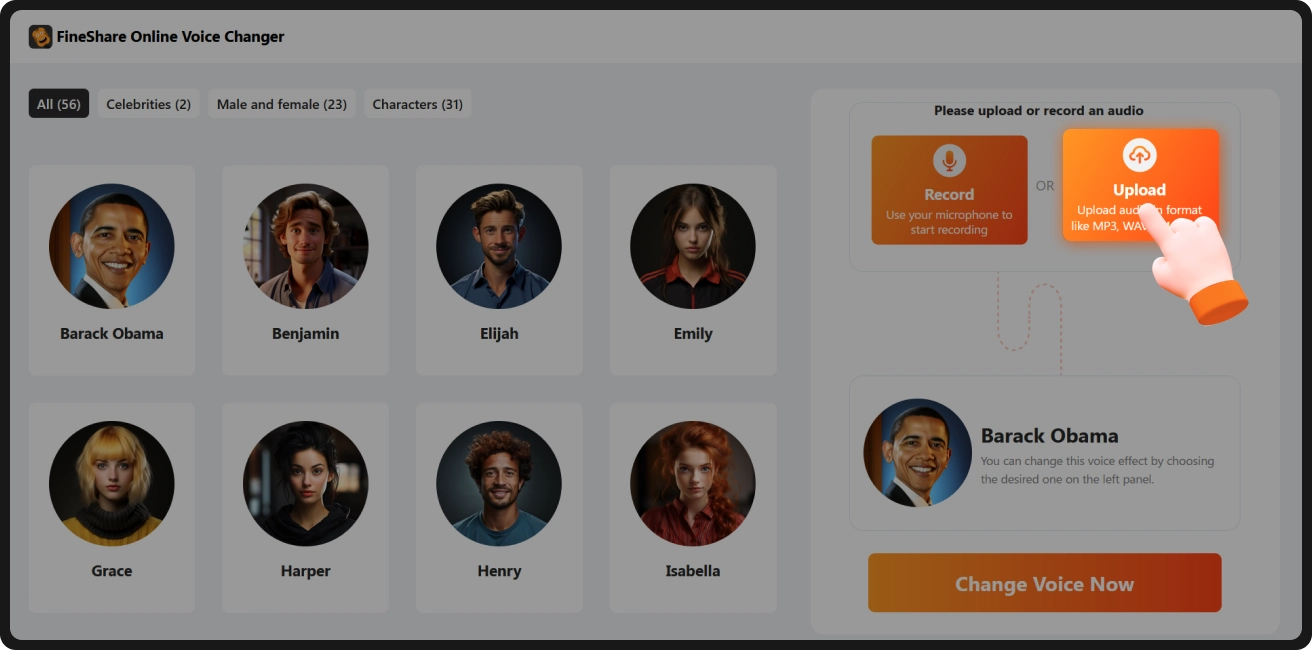Viewport: 1312px width, 650px height.
Task: Click the cloud upload icon
Action: [1140, 154]
